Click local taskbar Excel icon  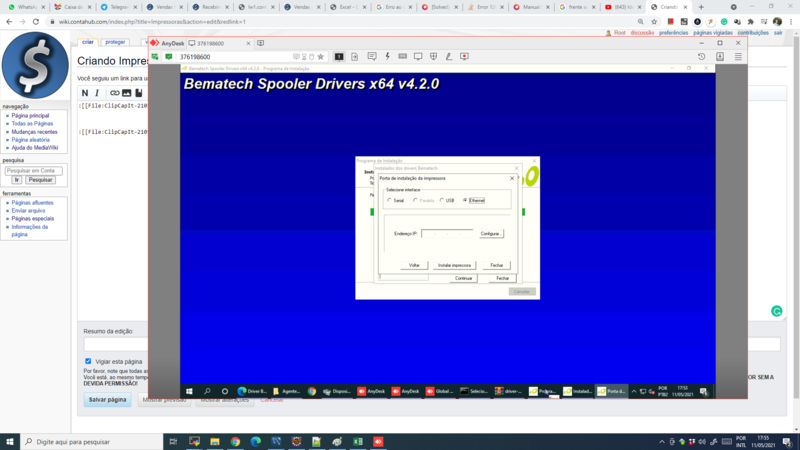[358, 442]
